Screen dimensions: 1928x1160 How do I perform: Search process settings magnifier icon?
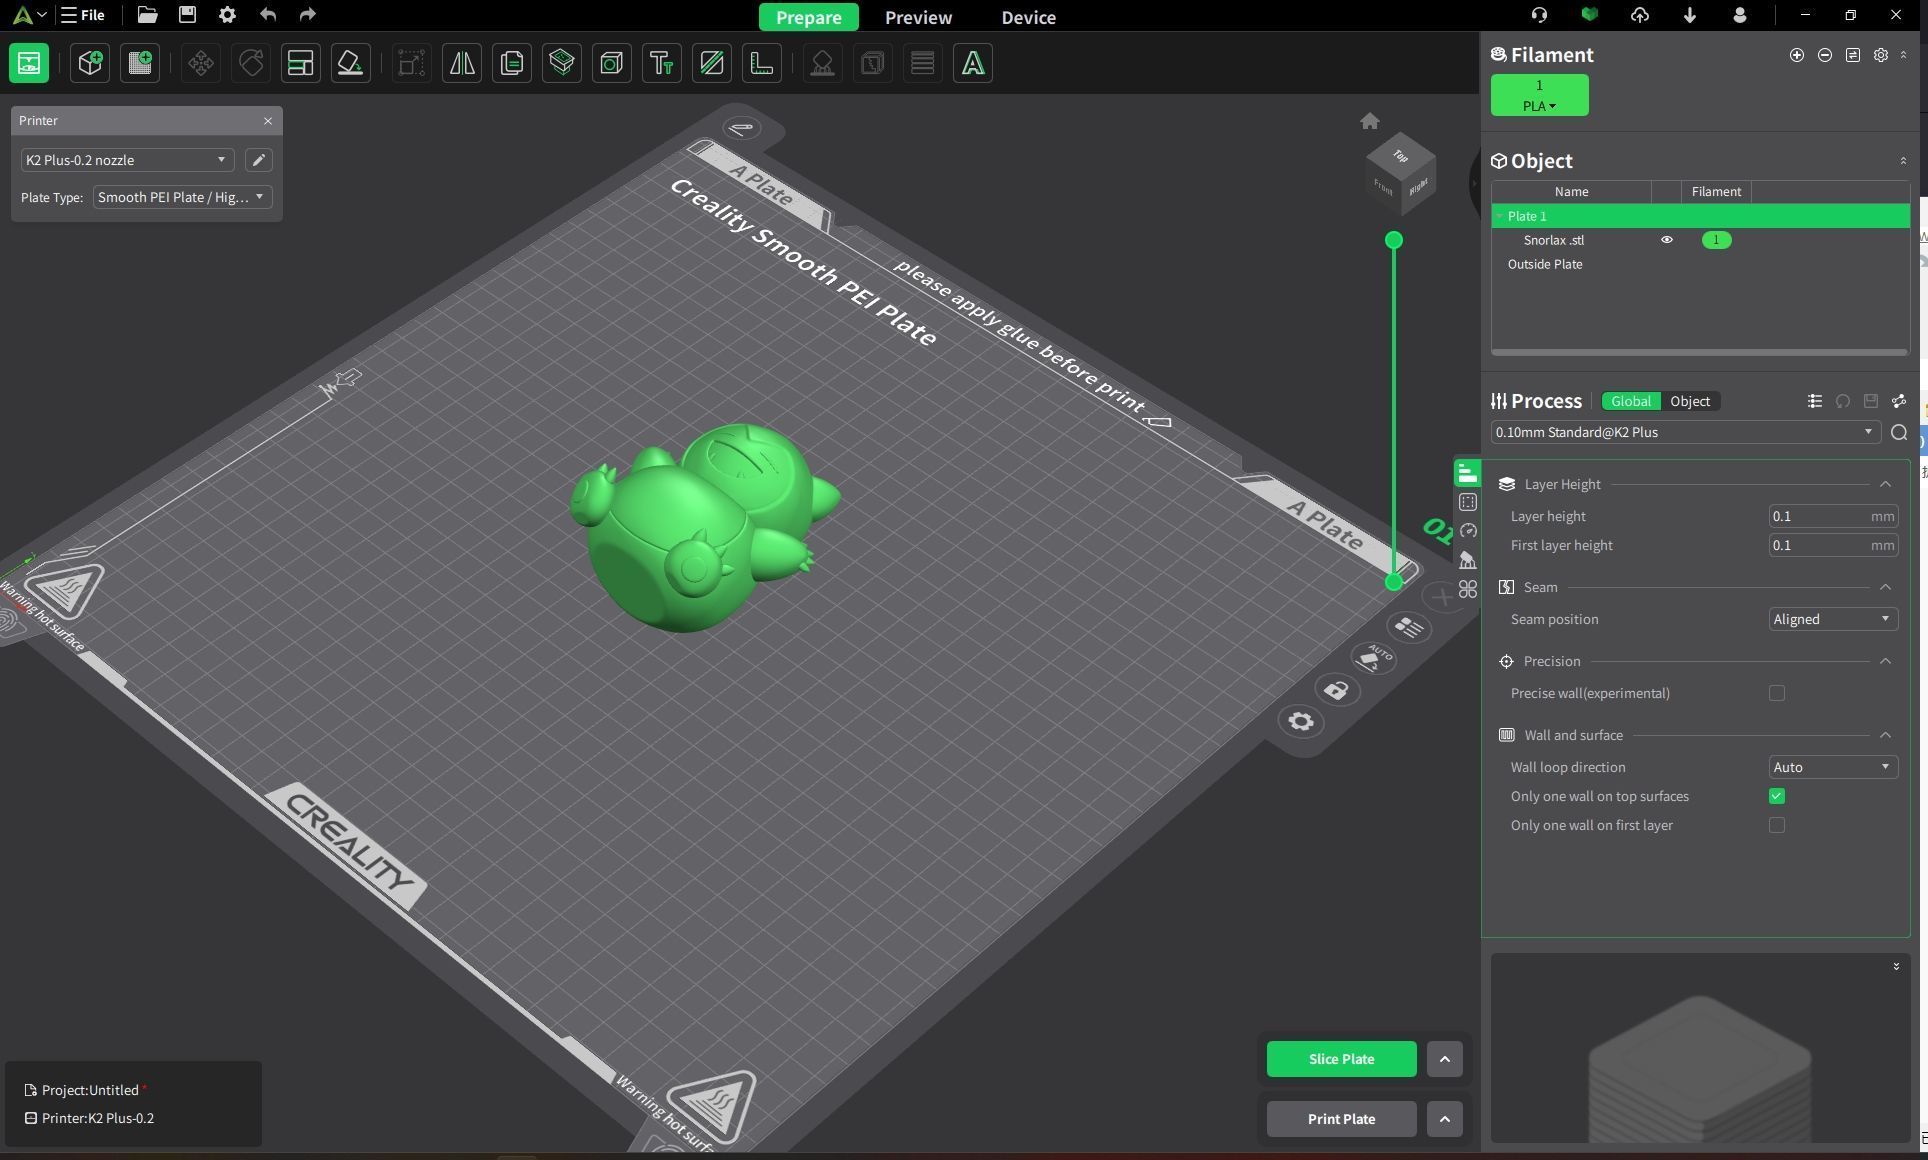click(x=1899, y=433)
